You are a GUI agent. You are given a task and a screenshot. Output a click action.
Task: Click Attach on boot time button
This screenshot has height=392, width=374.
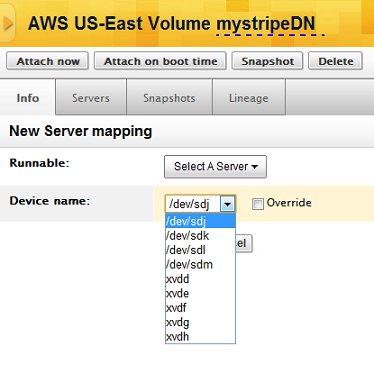[160, 61]
